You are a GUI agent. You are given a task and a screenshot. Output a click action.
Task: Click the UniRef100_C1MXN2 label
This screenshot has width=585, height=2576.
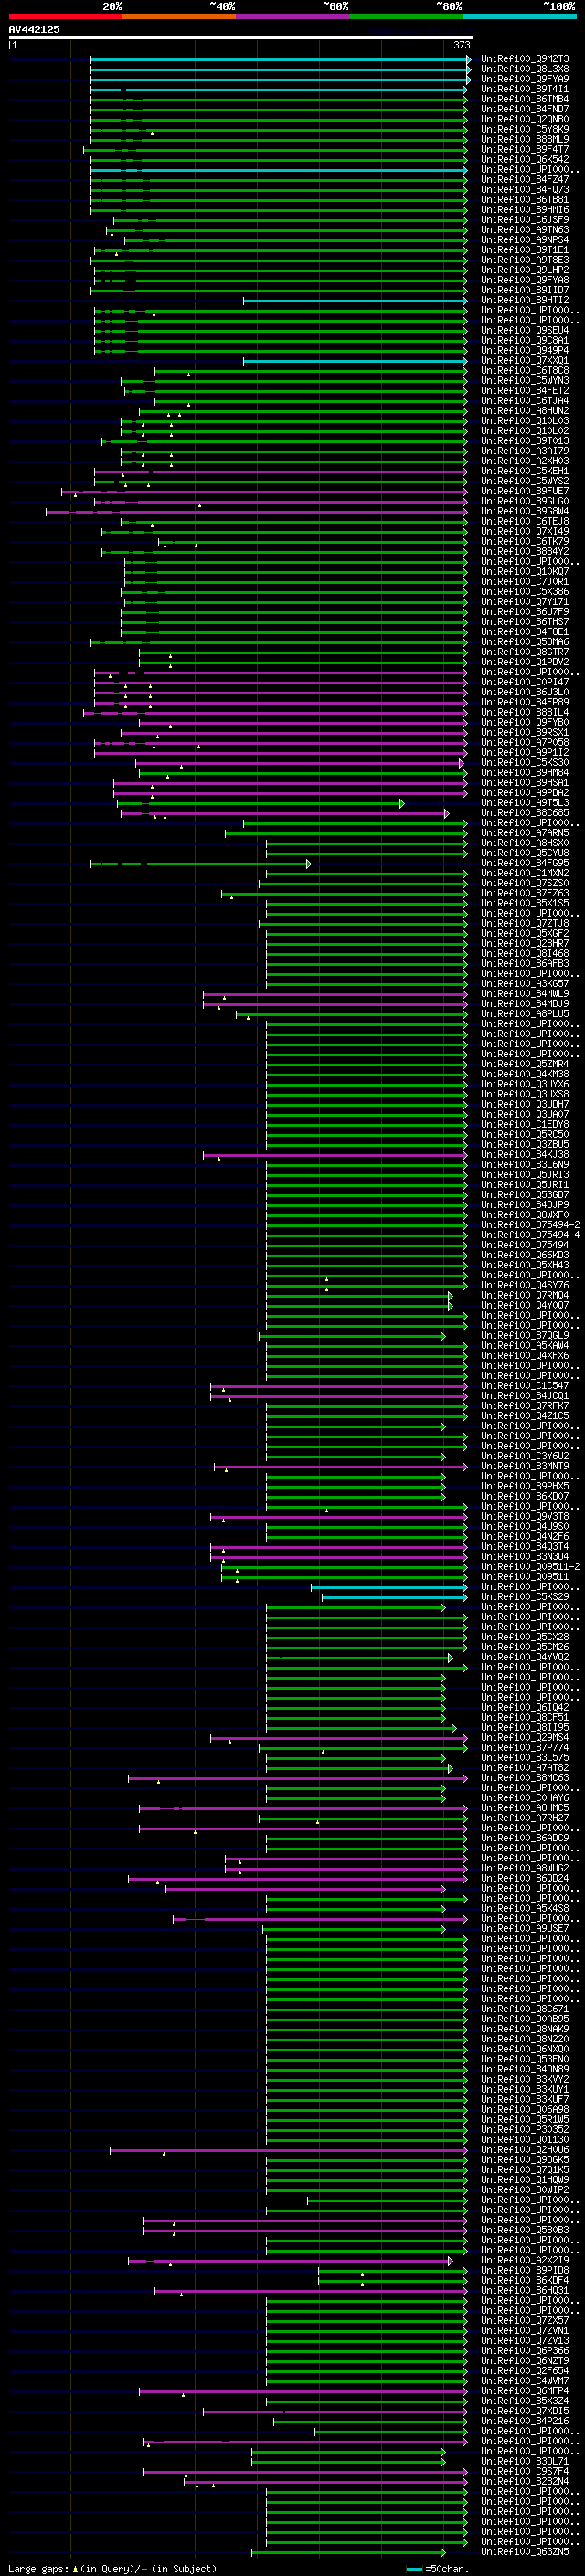[525, 873]
